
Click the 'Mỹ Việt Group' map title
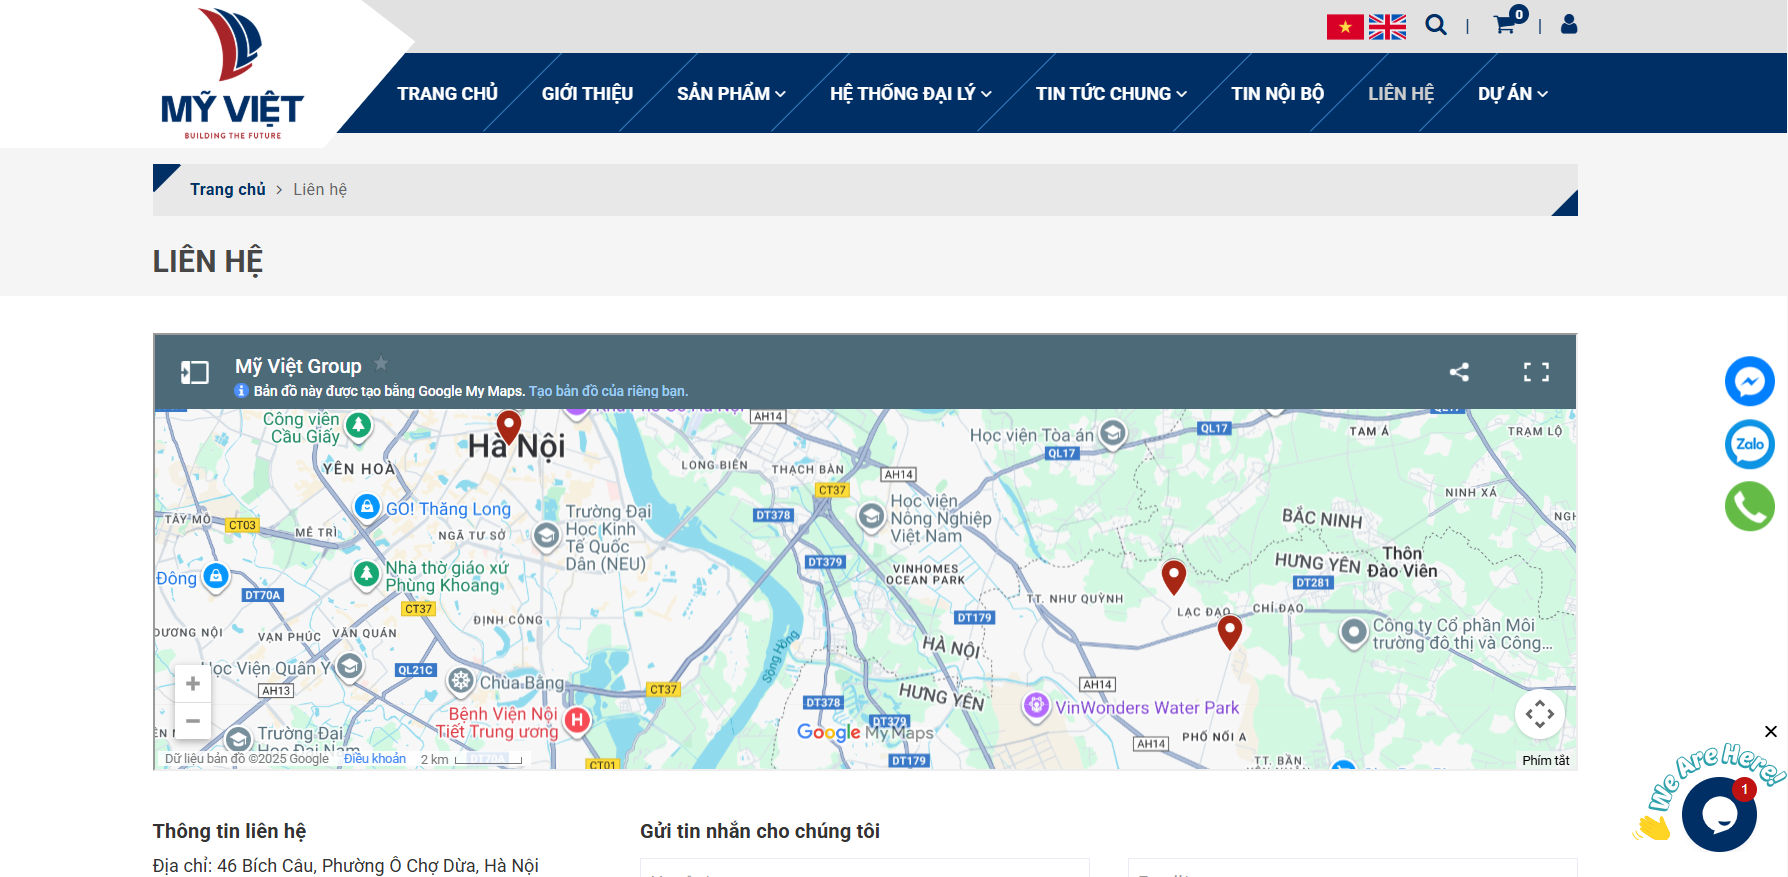click(x=298, y=366)
